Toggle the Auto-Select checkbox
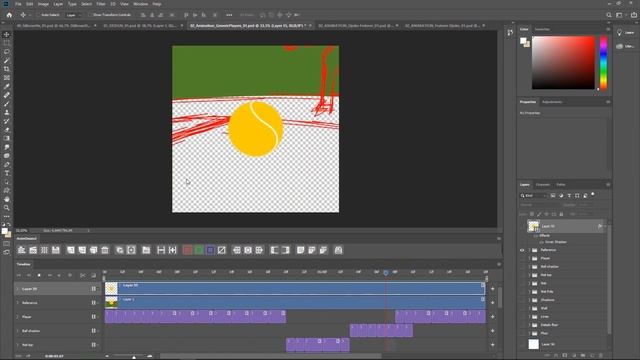The image size is (640, 360). (38, 15)
